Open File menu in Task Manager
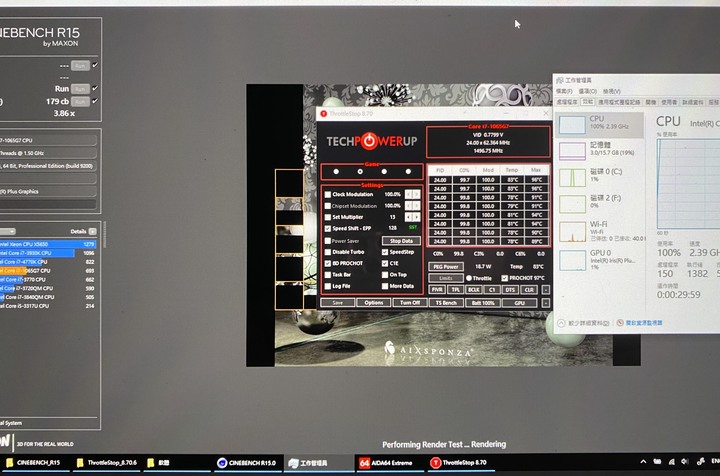The height and width of the screenshot is (476, 720). 564,91
